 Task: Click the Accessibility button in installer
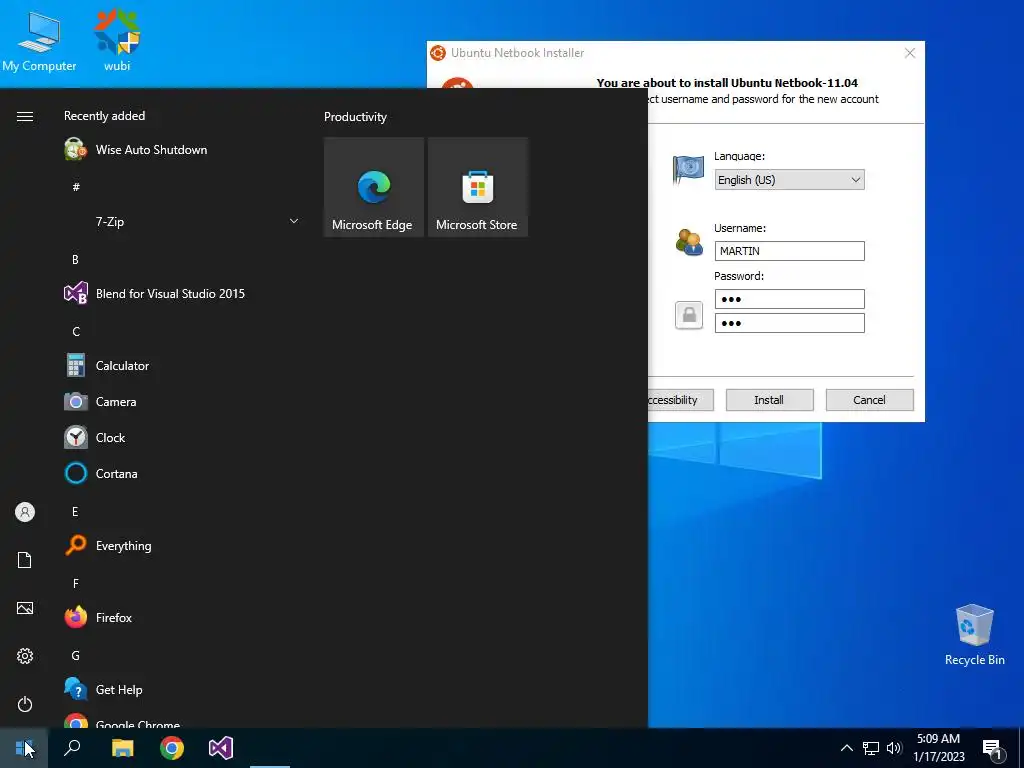coord(680,400)
